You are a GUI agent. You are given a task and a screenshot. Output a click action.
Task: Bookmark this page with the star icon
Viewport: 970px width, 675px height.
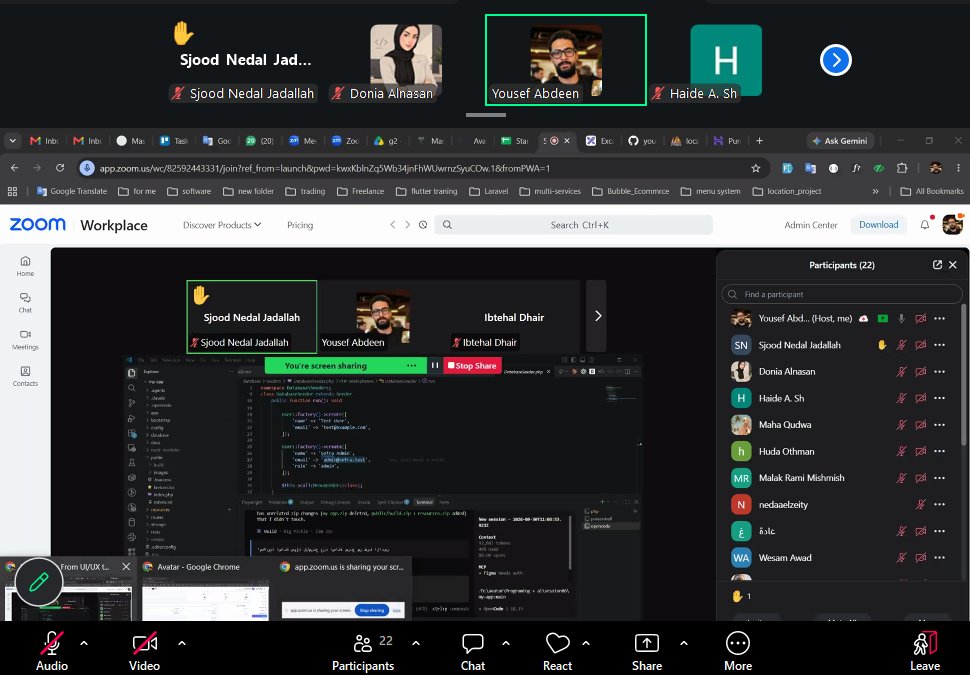click(755, 168)
